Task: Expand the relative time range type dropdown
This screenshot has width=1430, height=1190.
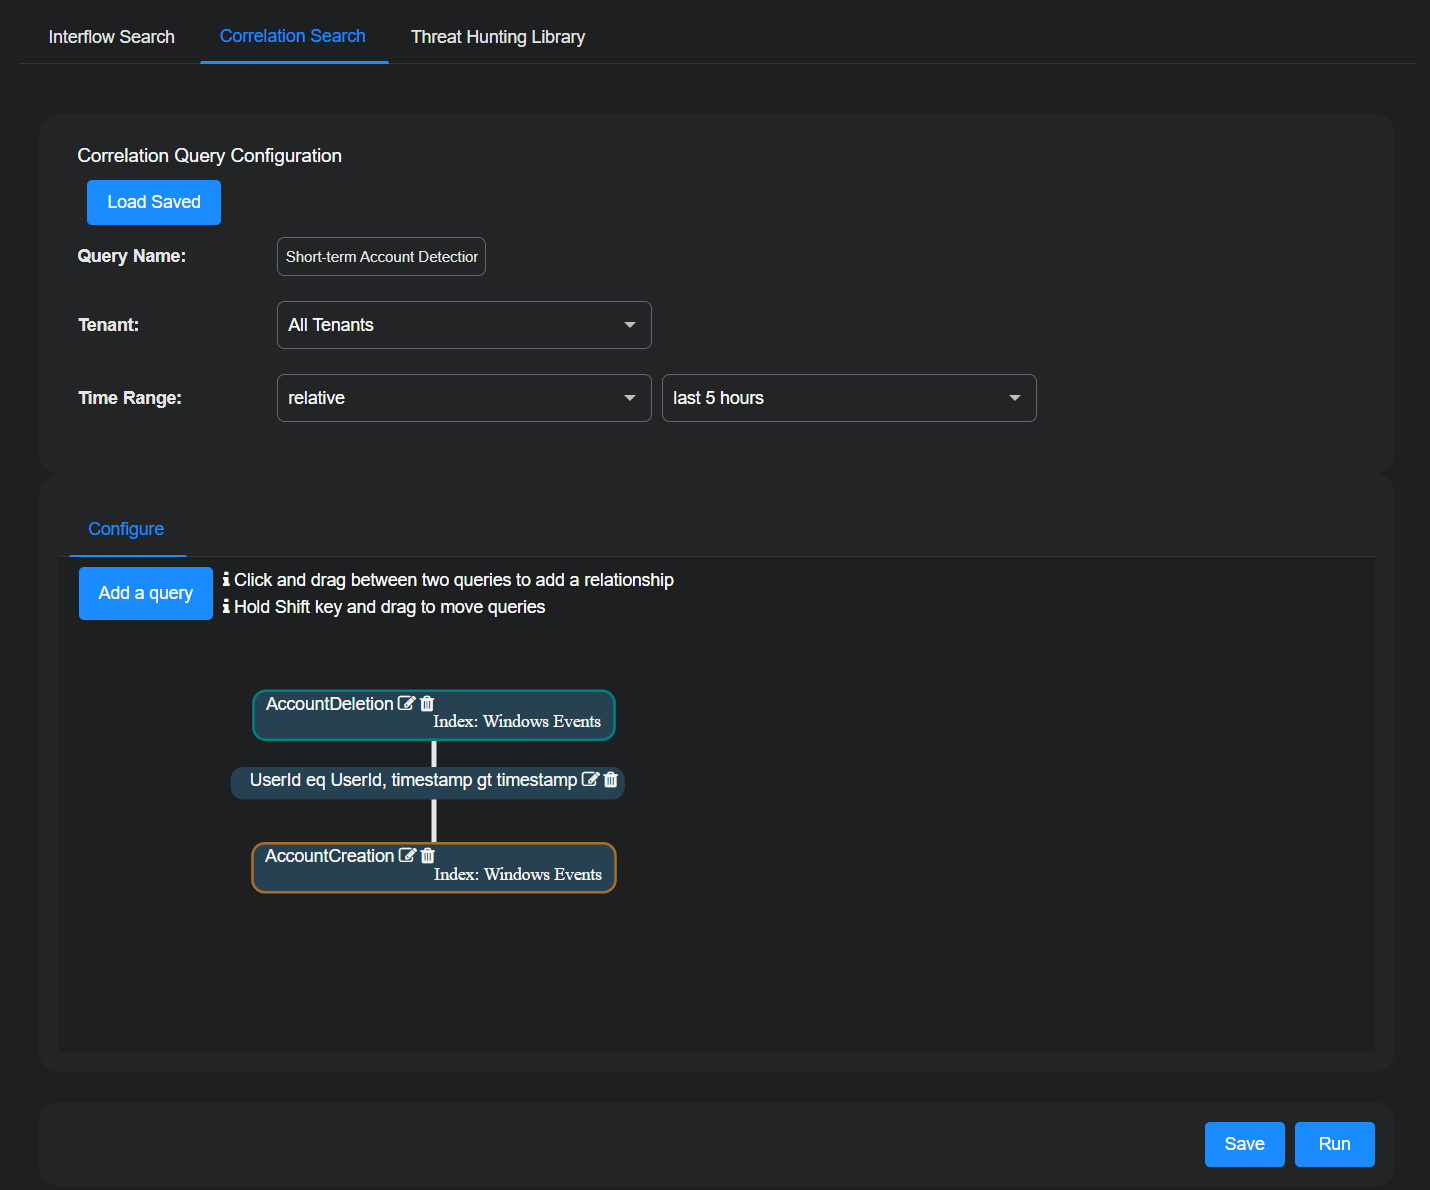Action: 464,398
